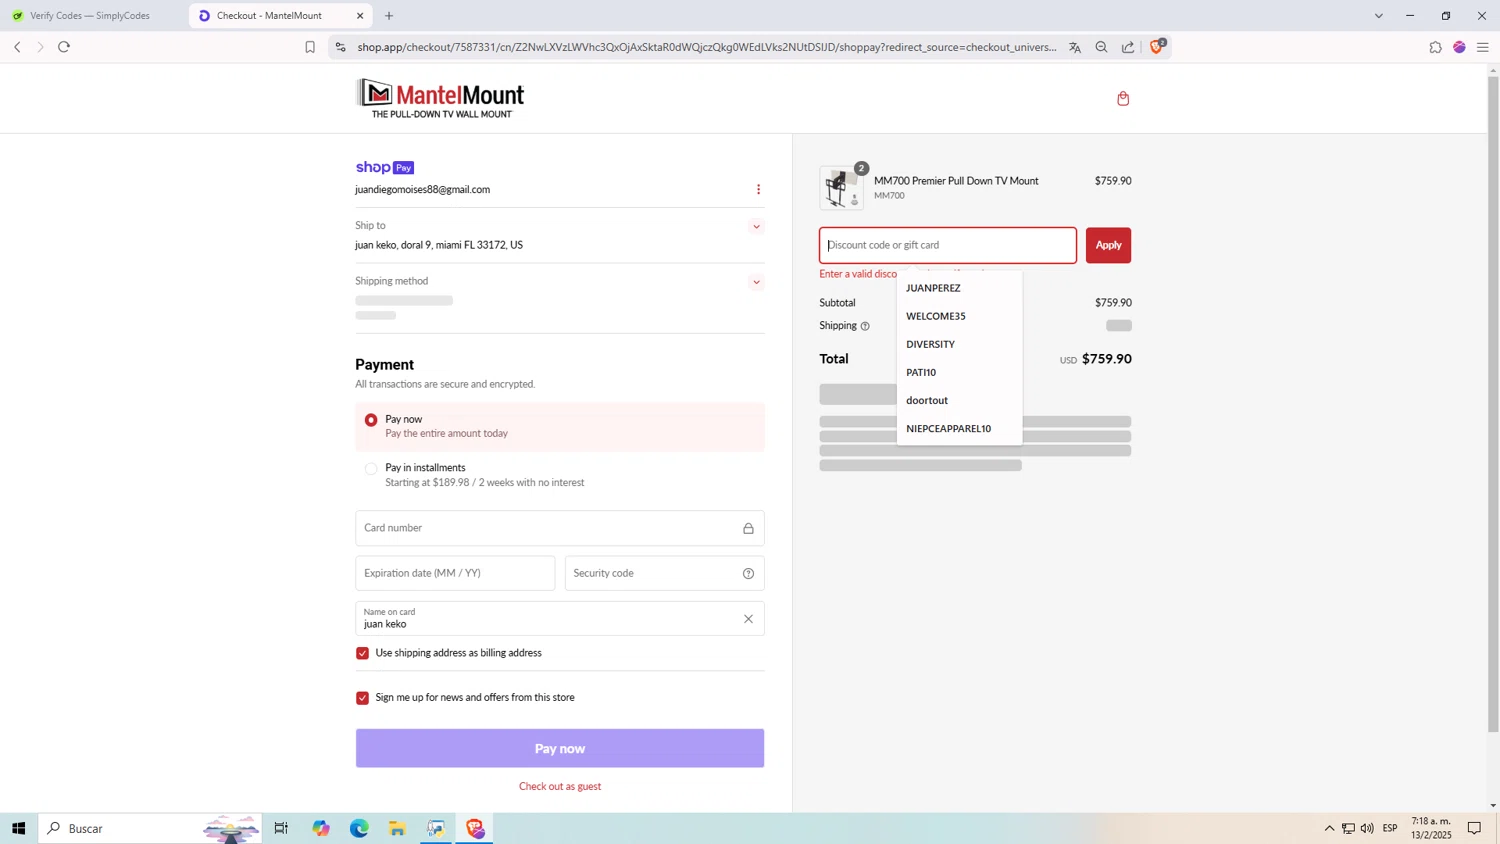Focus the Security code field
This screenshot has width=1500, height=844.
(665, 573)
